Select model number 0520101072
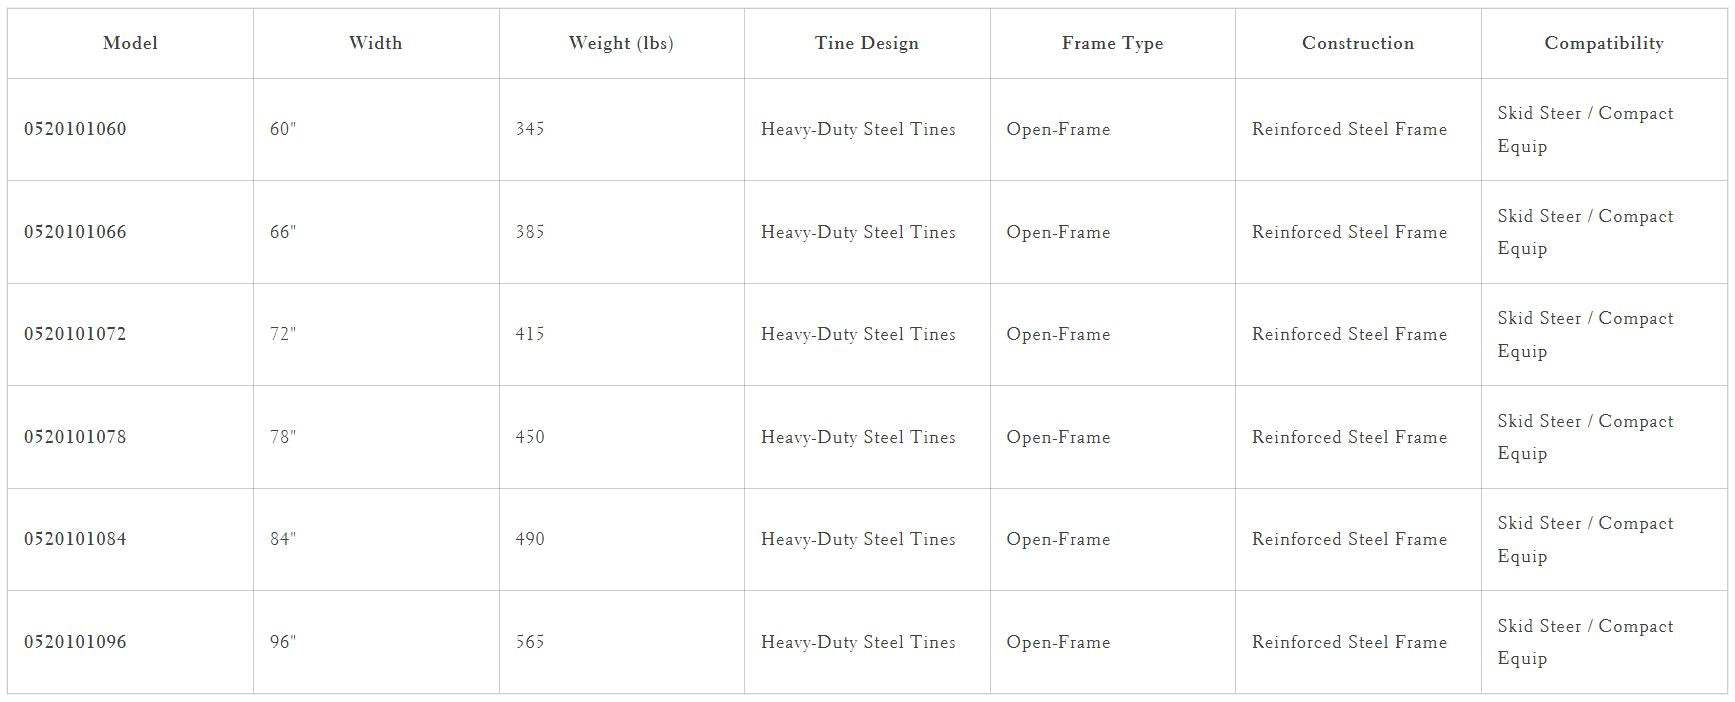This screenshot has width=1735, height=702. point(75,334)
